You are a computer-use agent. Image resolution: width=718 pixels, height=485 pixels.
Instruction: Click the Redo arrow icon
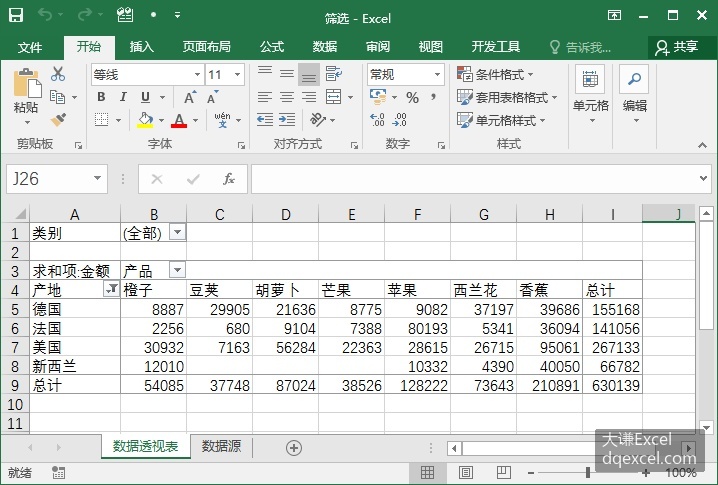coord(84,16)
